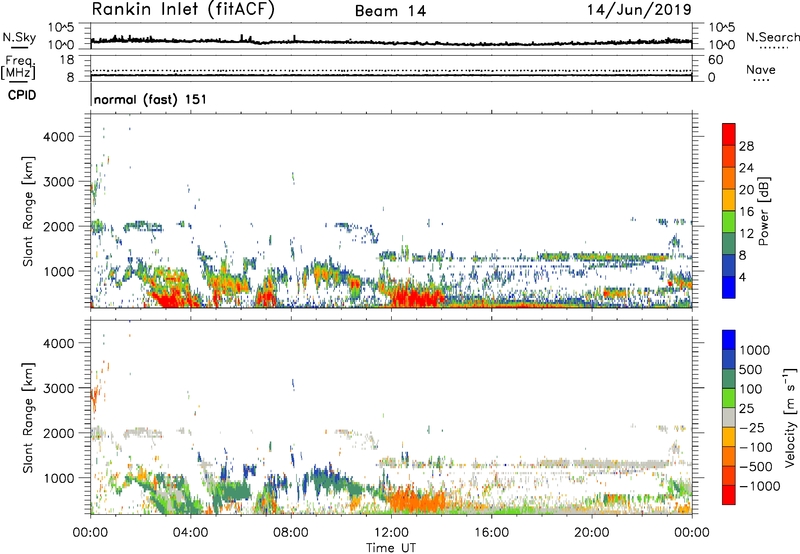800x554 pixels.
Task: Click the '04:00' time axis tick label
Action: [190, 533]
